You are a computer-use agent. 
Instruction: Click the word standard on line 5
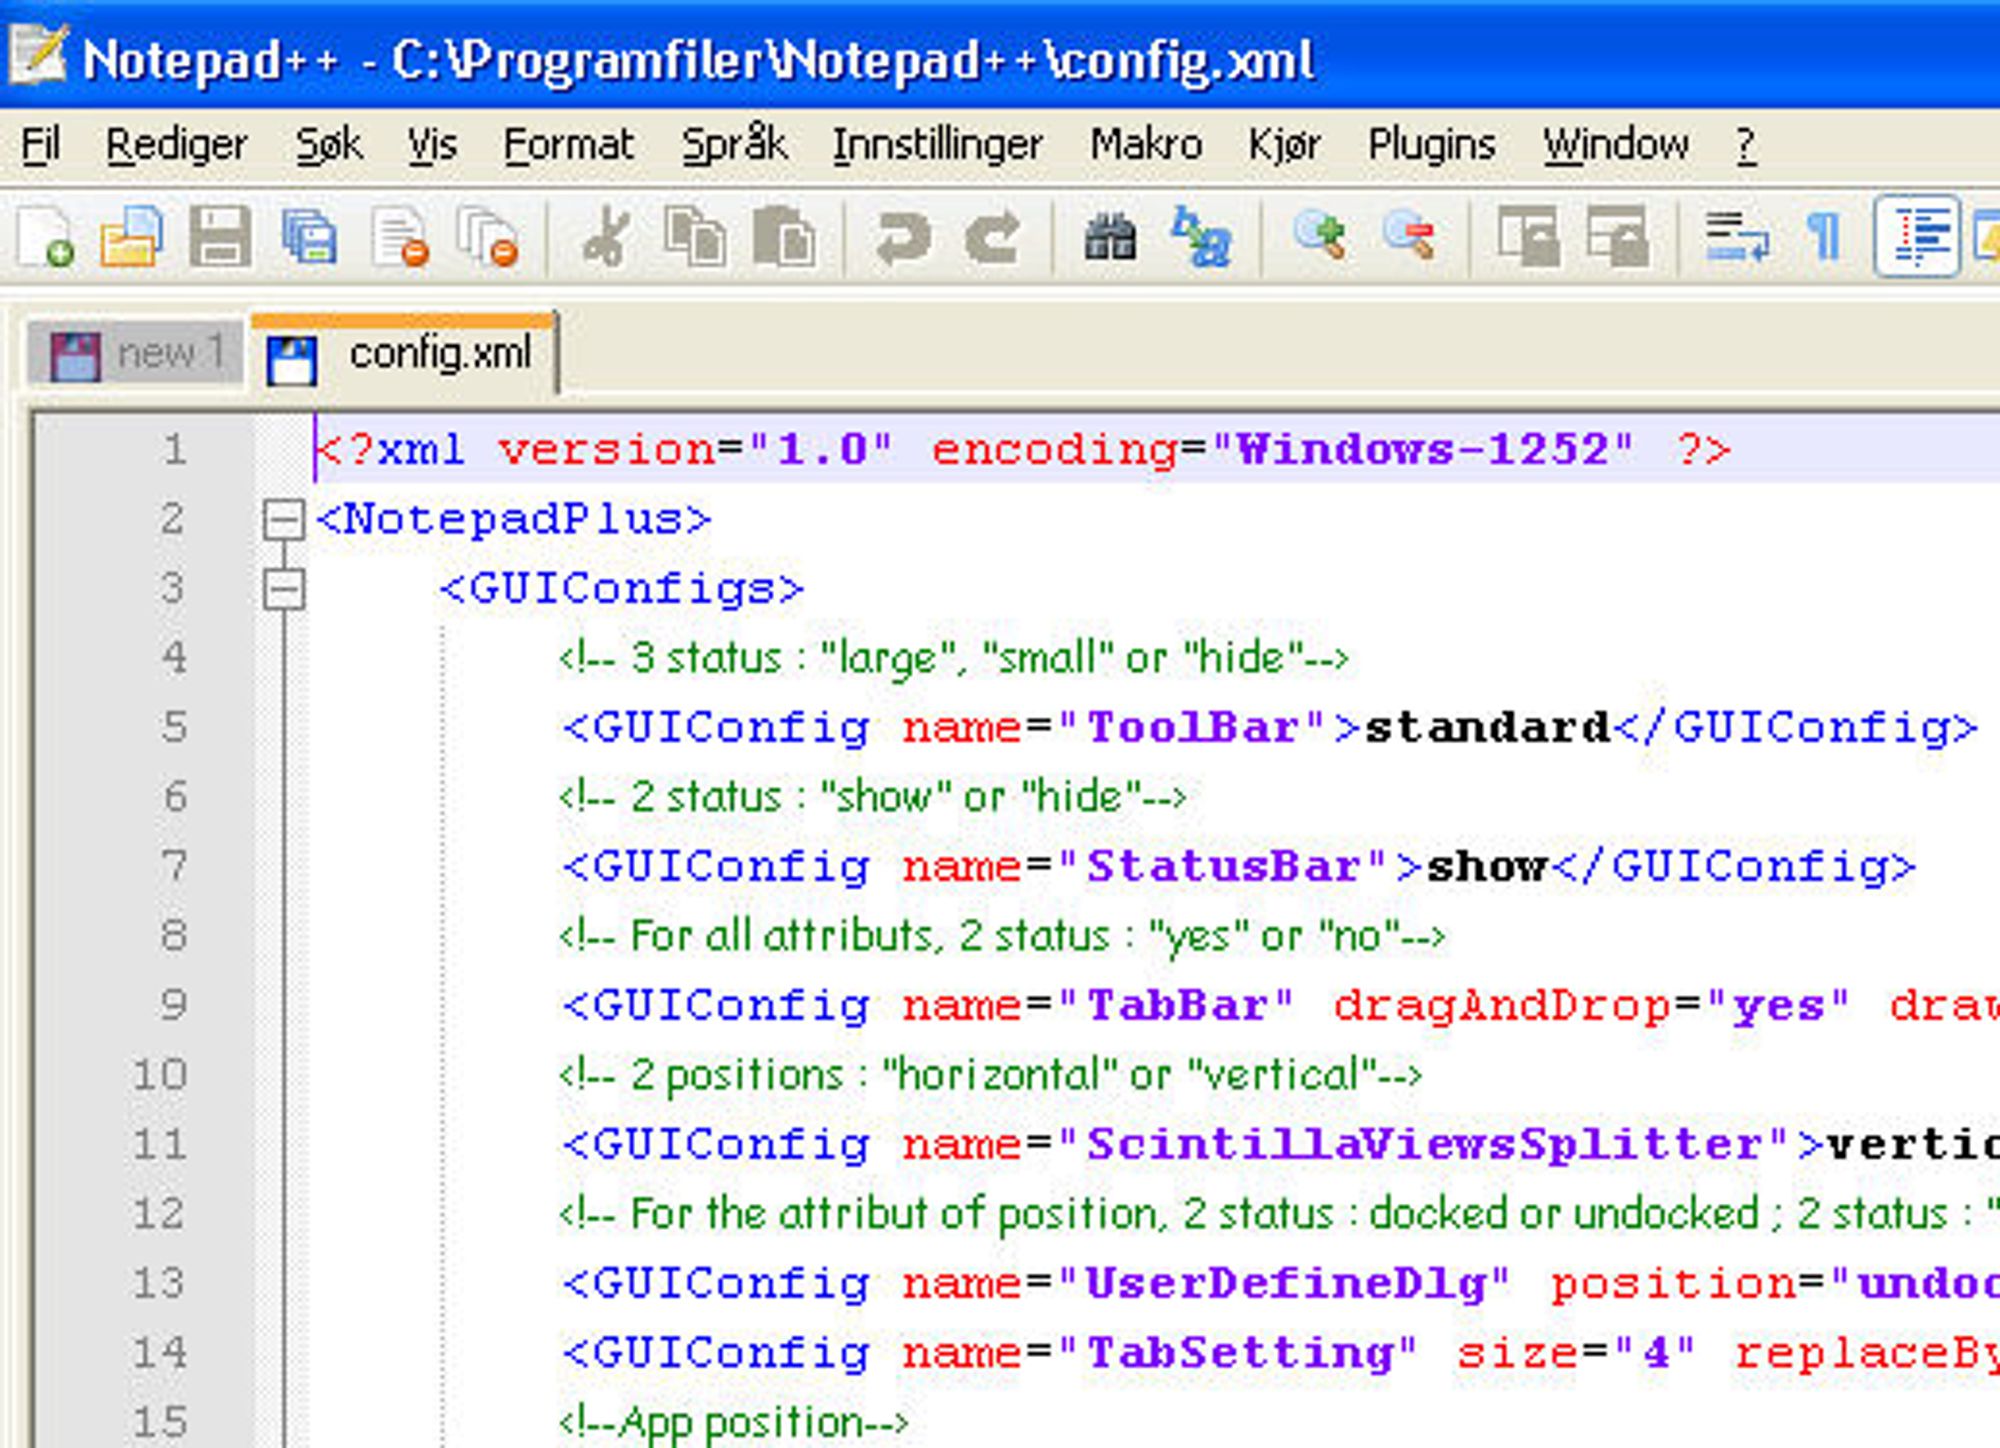pyautogui.click(x=1488, y=728)
